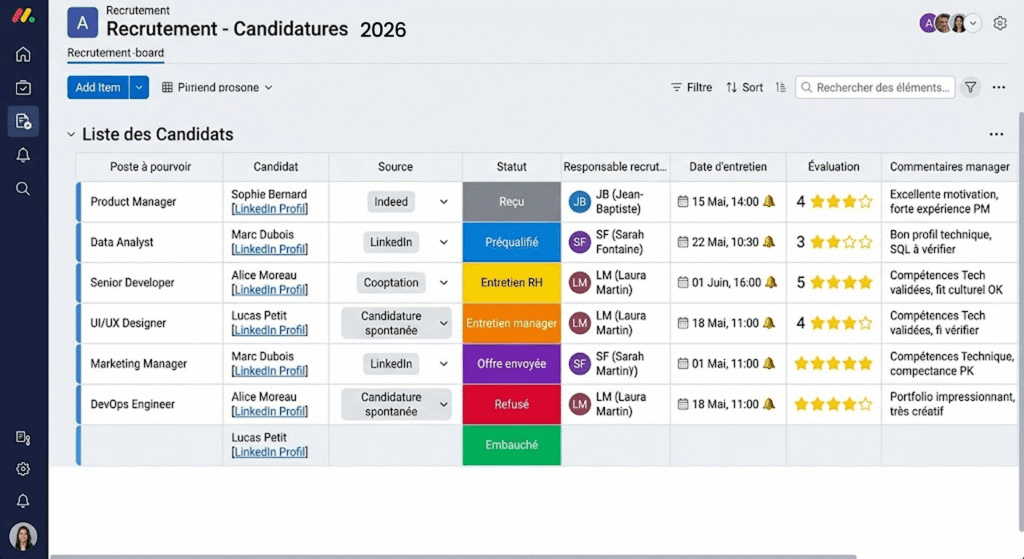Open the toolbar three-dots more menu
1024x559 pixels.
[999, 88]
